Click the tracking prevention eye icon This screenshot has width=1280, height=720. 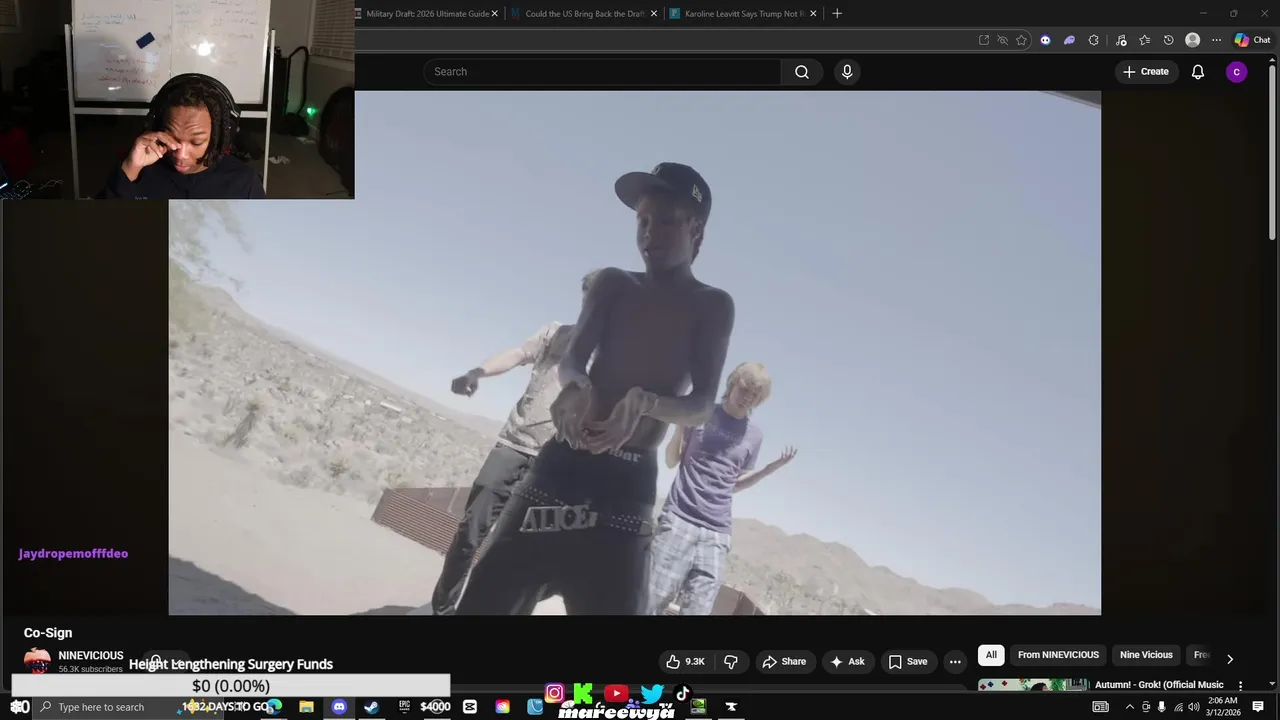[1002, 40]
